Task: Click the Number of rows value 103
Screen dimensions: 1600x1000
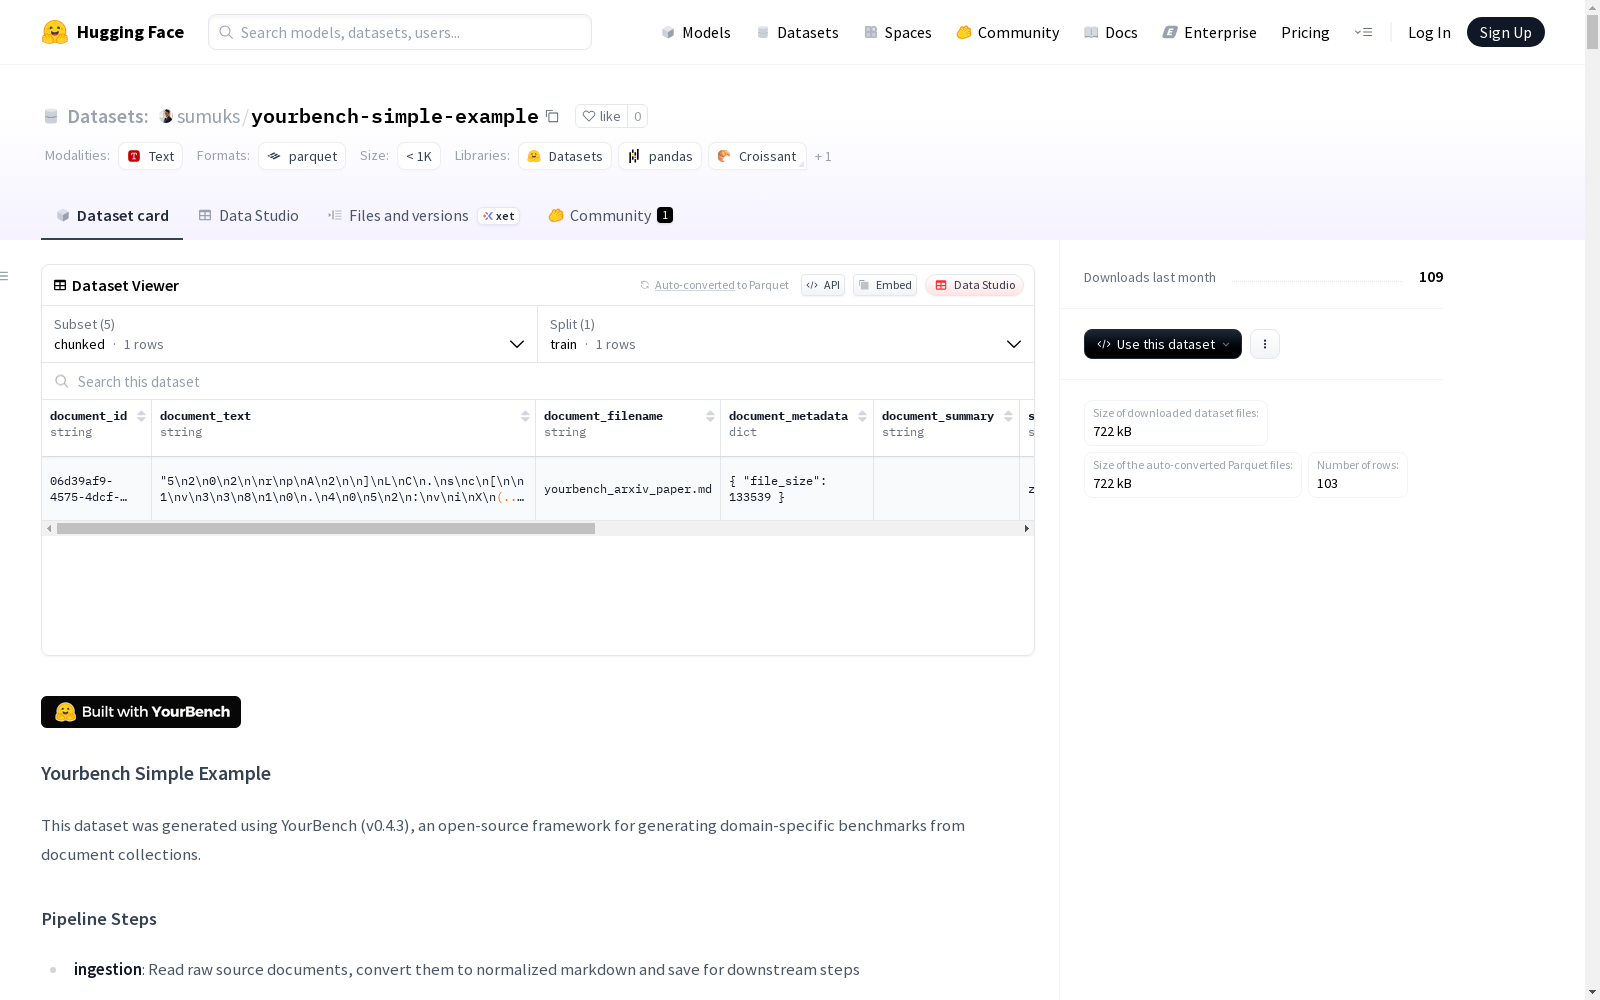Action: click(x=1327, y=483)
